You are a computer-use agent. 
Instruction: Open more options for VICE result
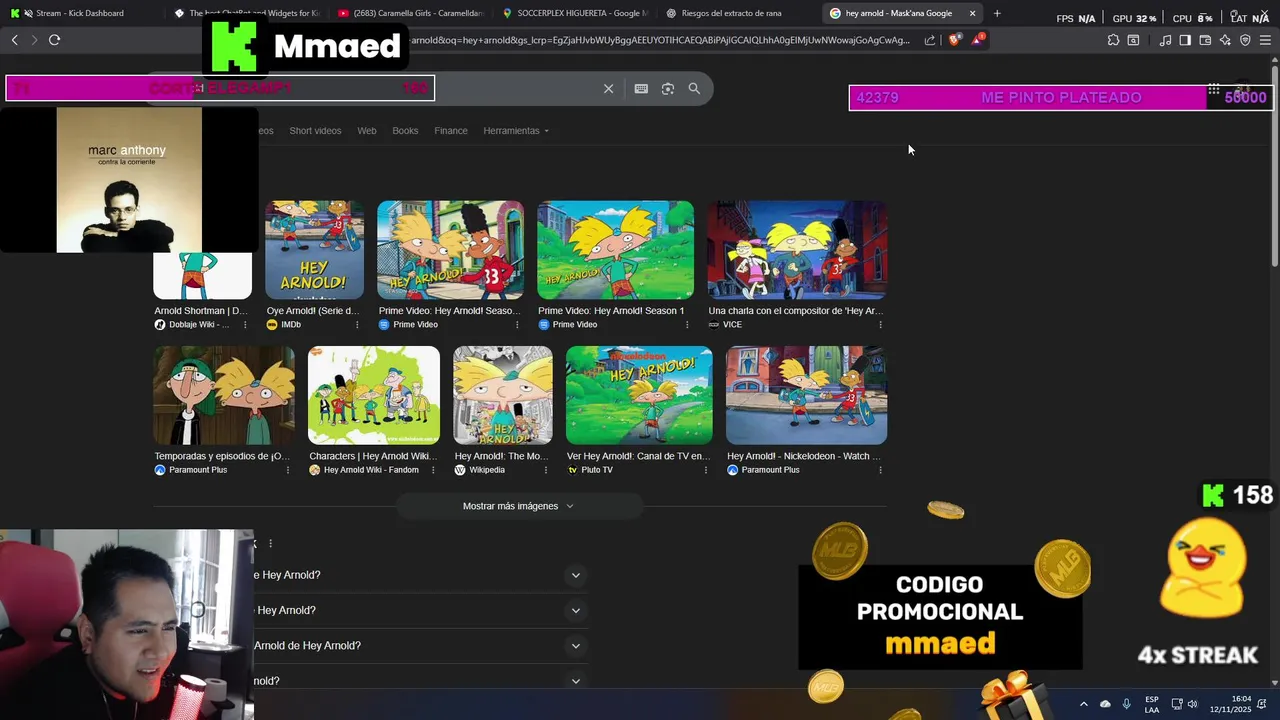[x=880, y=325]
